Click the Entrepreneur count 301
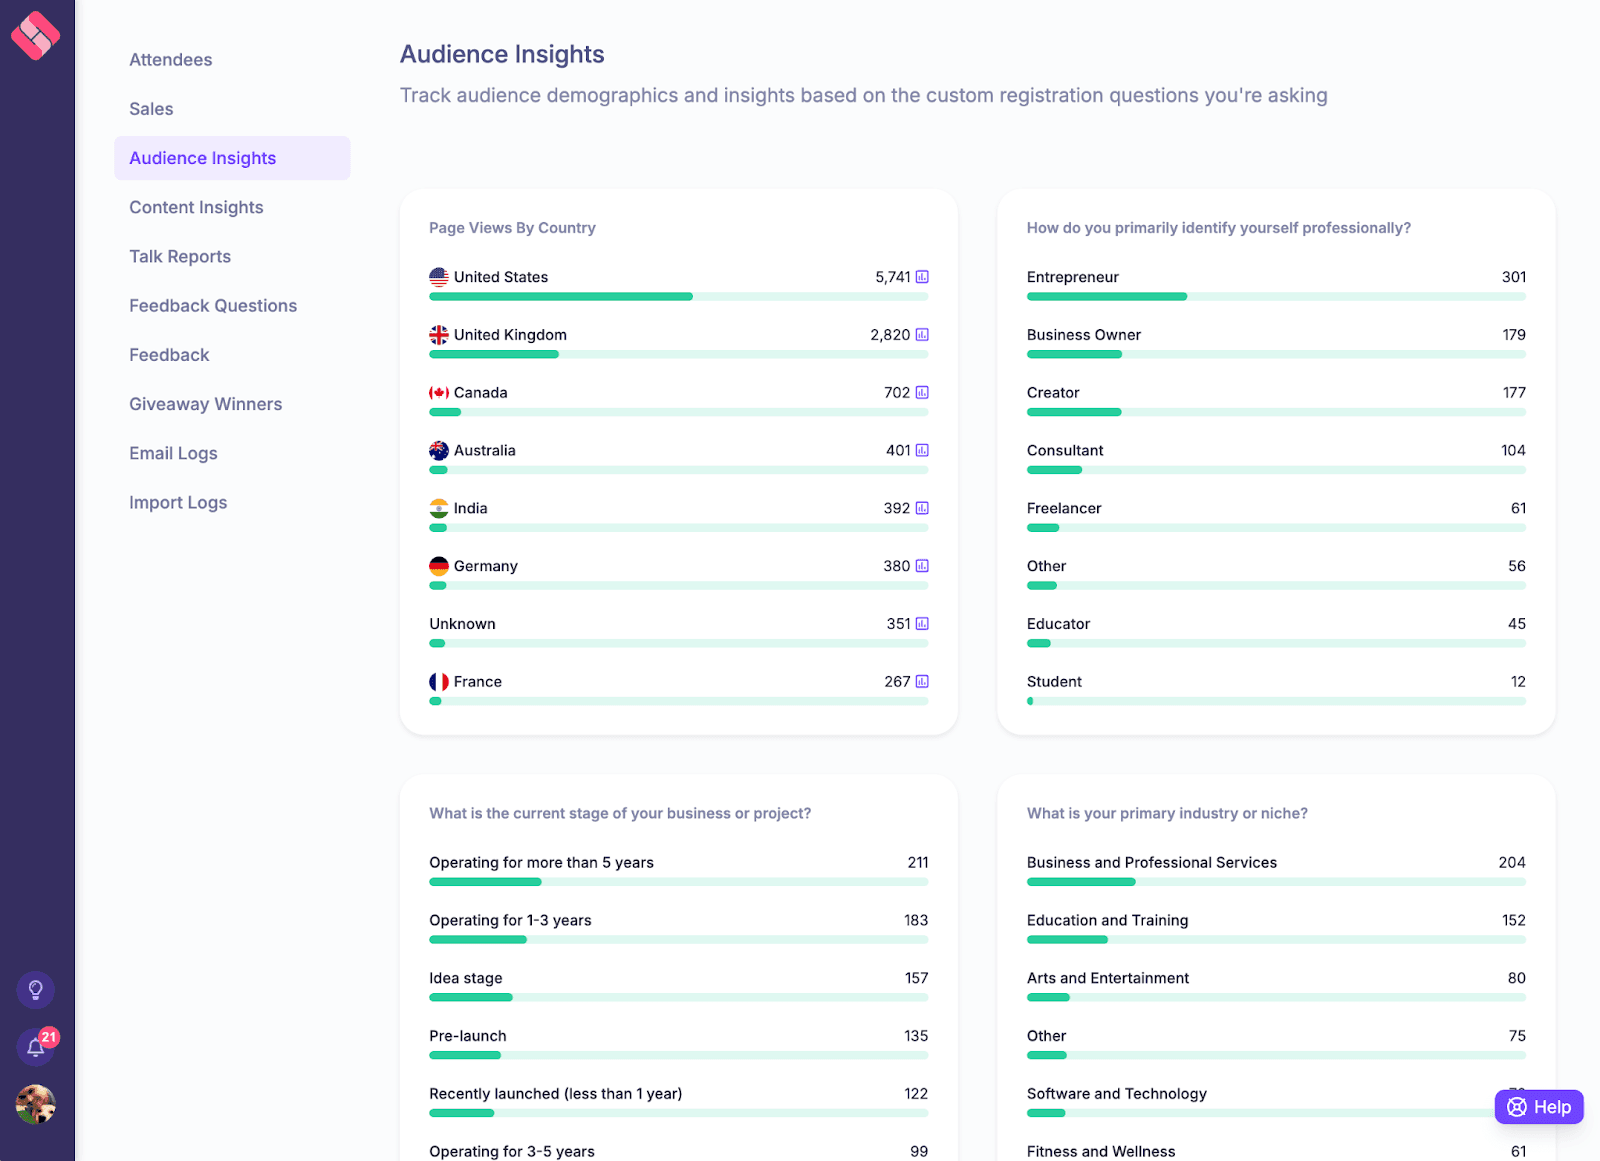 point(1513,277)
